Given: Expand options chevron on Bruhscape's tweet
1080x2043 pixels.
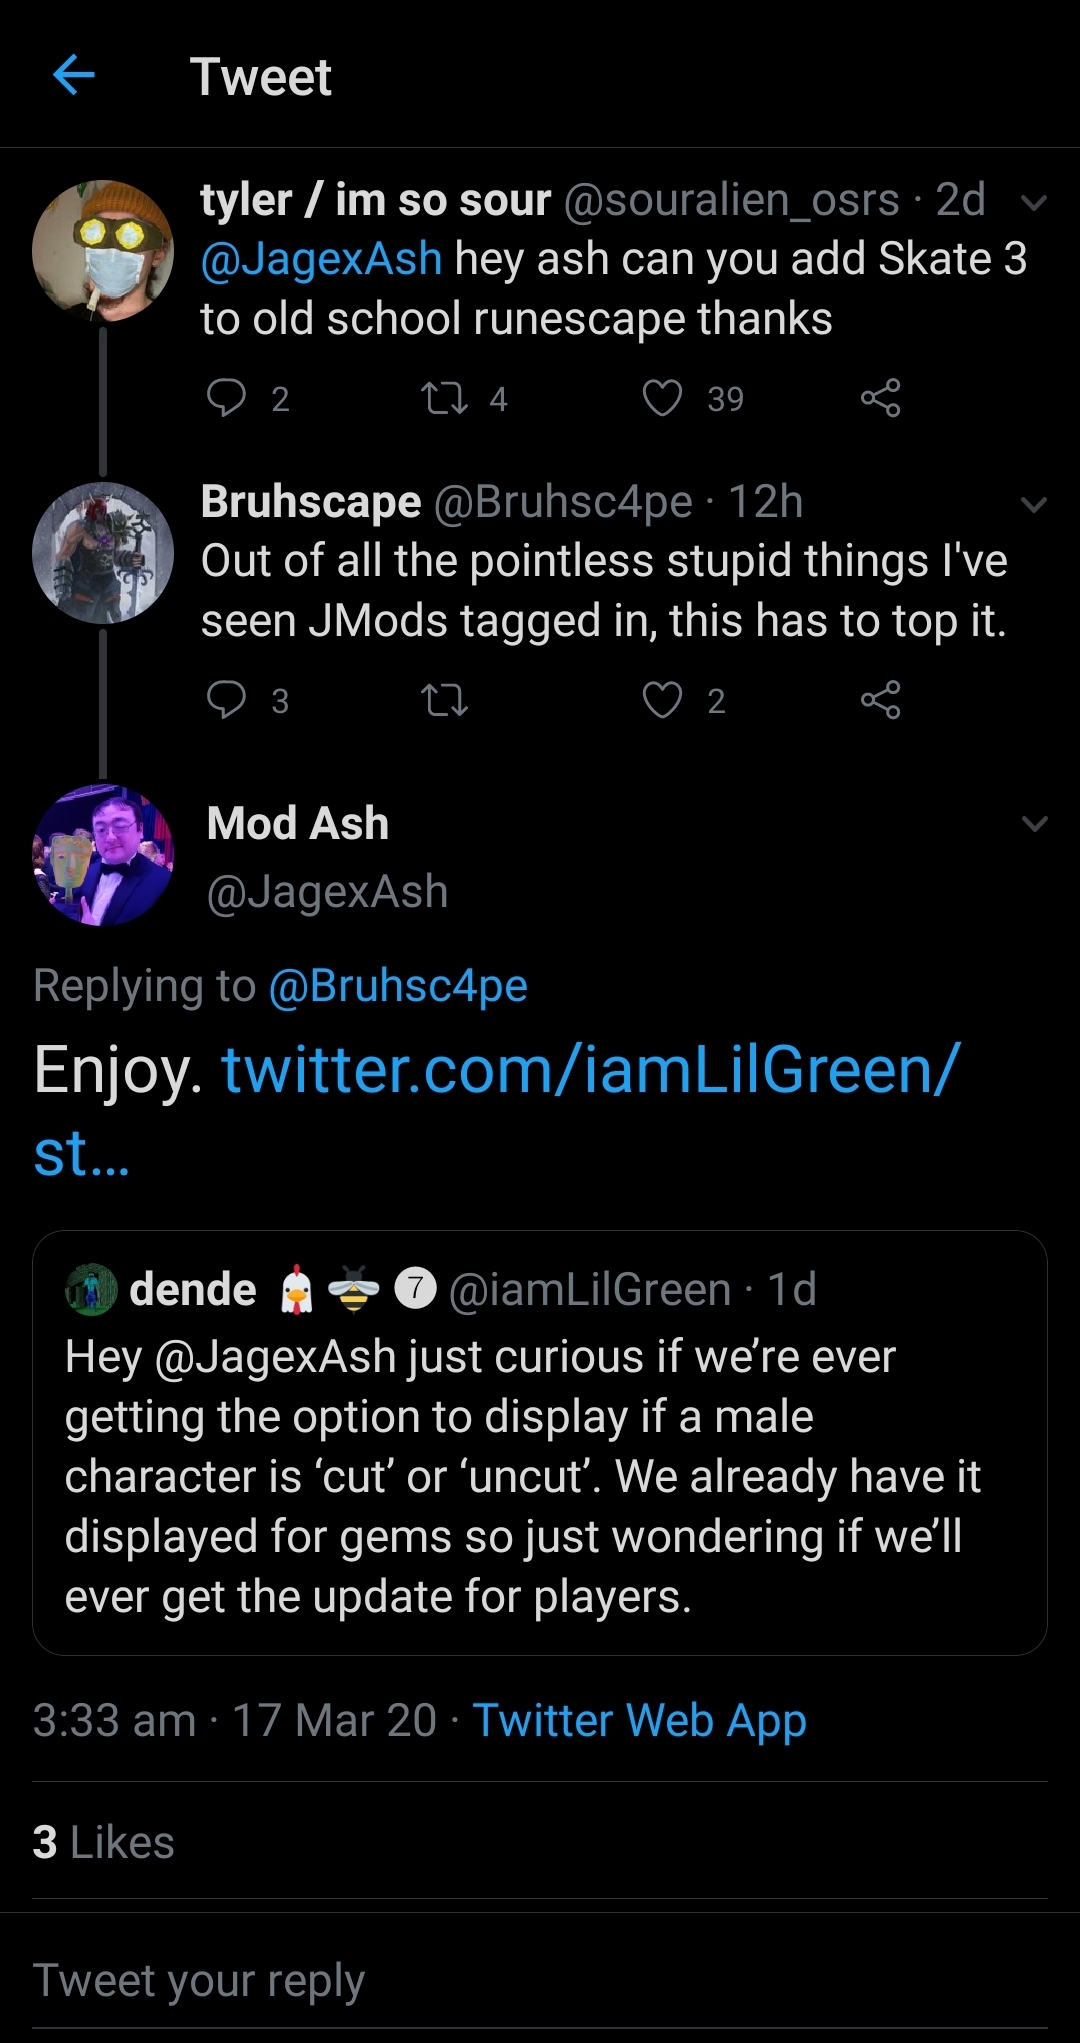Looking at the screenshot, I should pos(1033,504).
